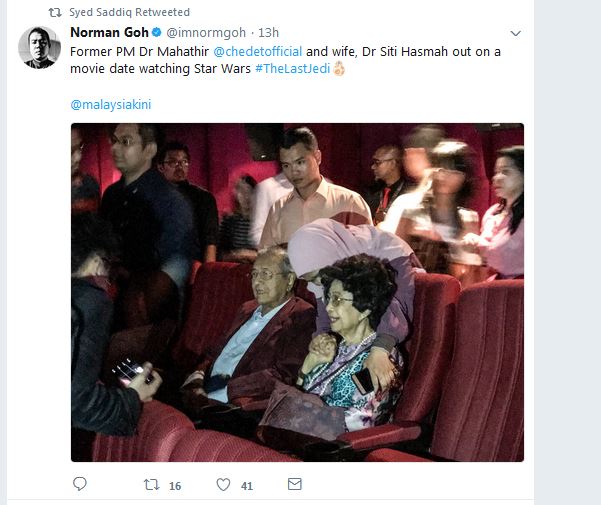Screen dimensions: 601x505
Task: Click the like count showing 41
Action: click(x=247, y=485)
